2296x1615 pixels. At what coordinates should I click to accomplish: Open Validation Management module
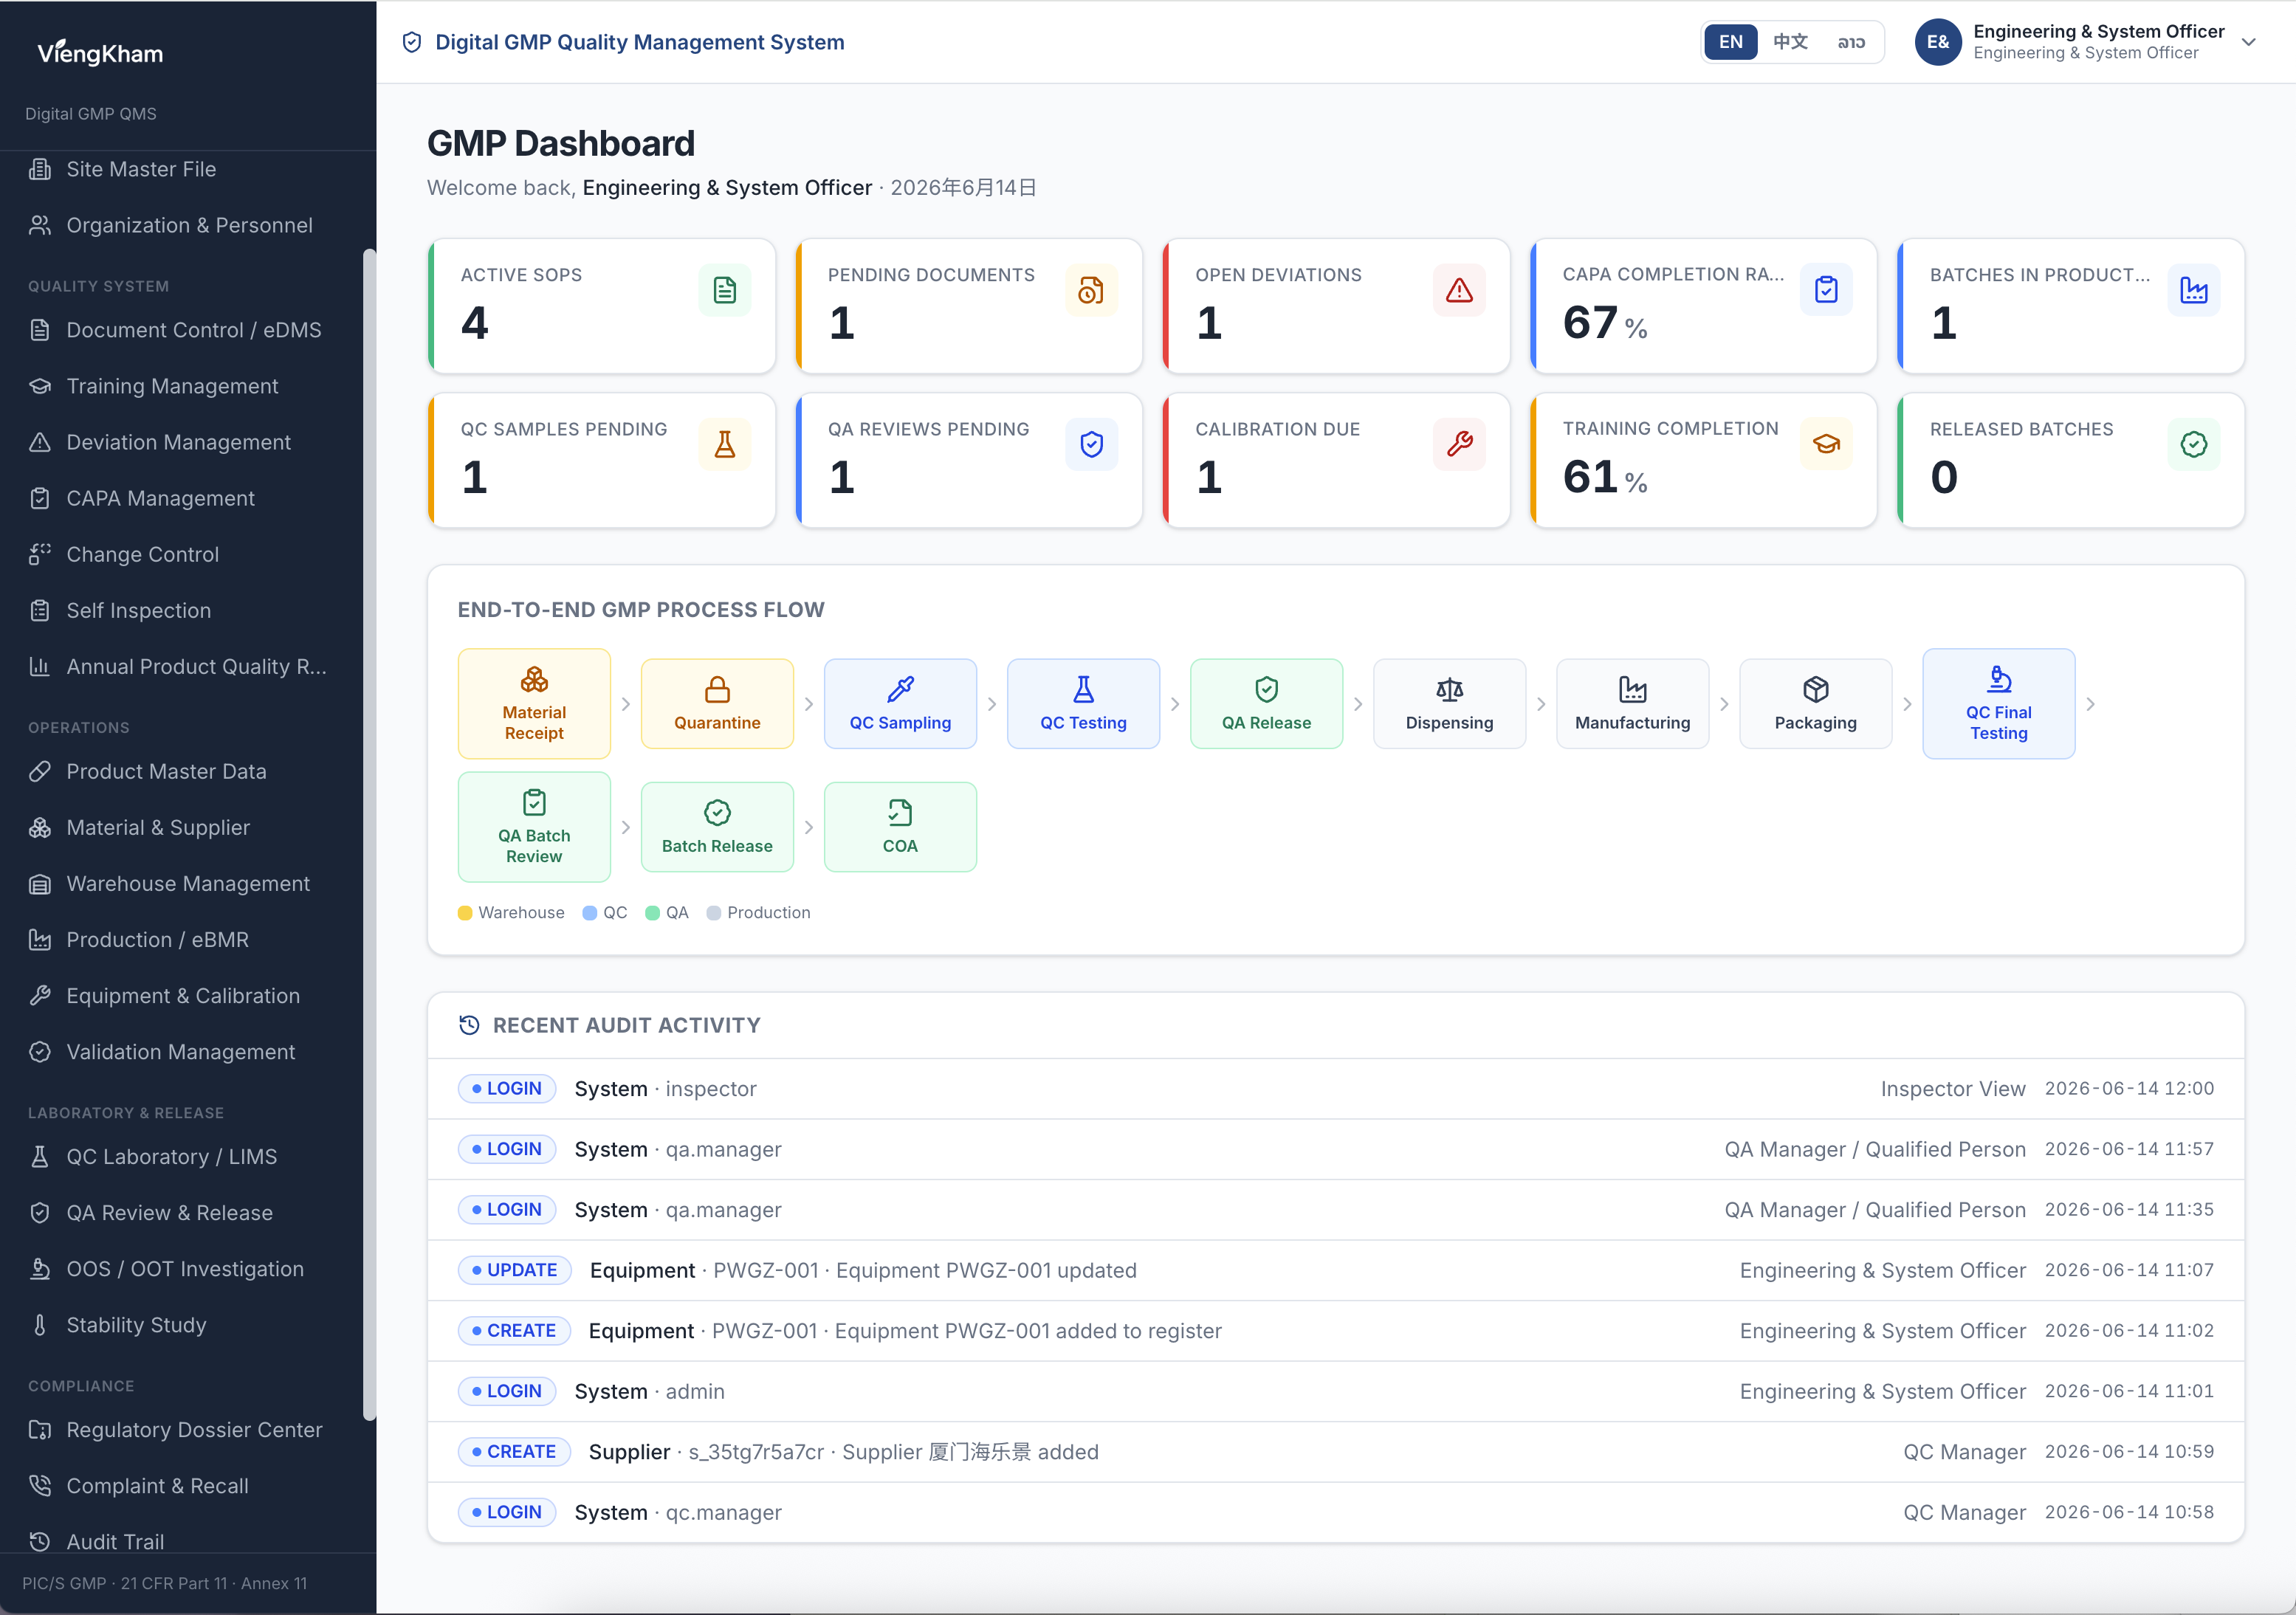(188, 1051)
